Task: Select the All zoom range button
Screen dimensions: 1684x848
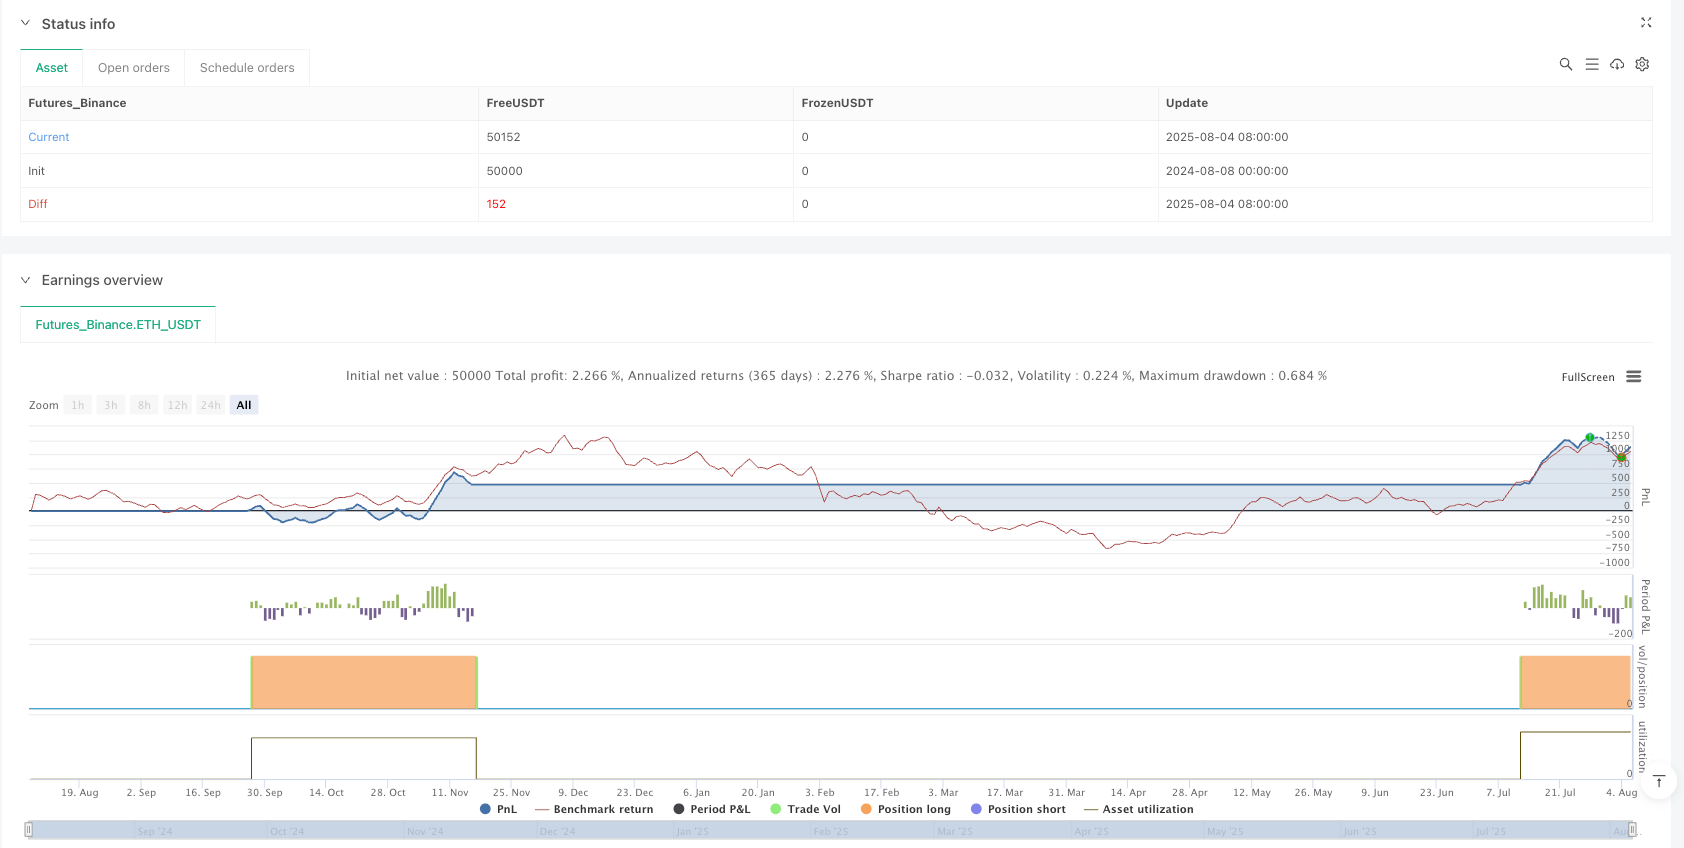Action: [x=244, y=405]
